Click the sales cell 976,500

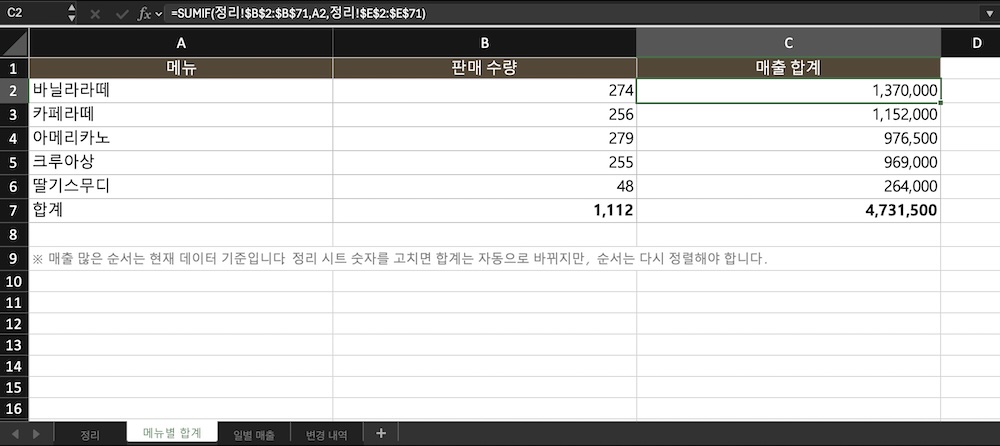pyautogui.click(x=789, y=138)
